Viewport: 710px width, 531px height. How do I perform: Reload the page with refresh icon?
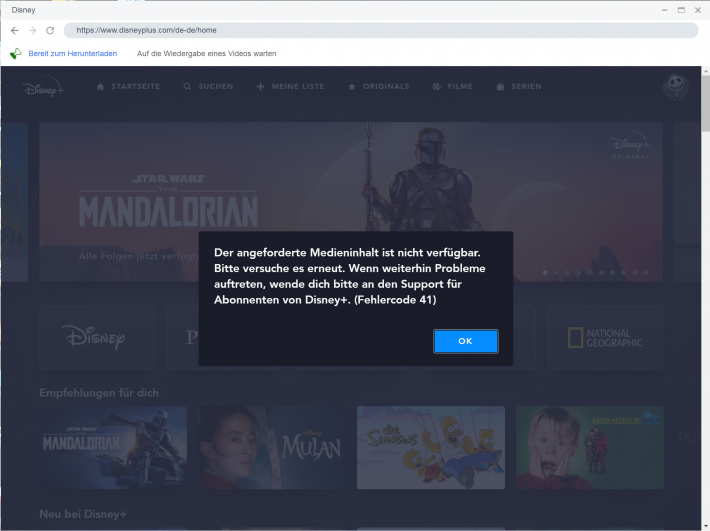pos(50,30)
